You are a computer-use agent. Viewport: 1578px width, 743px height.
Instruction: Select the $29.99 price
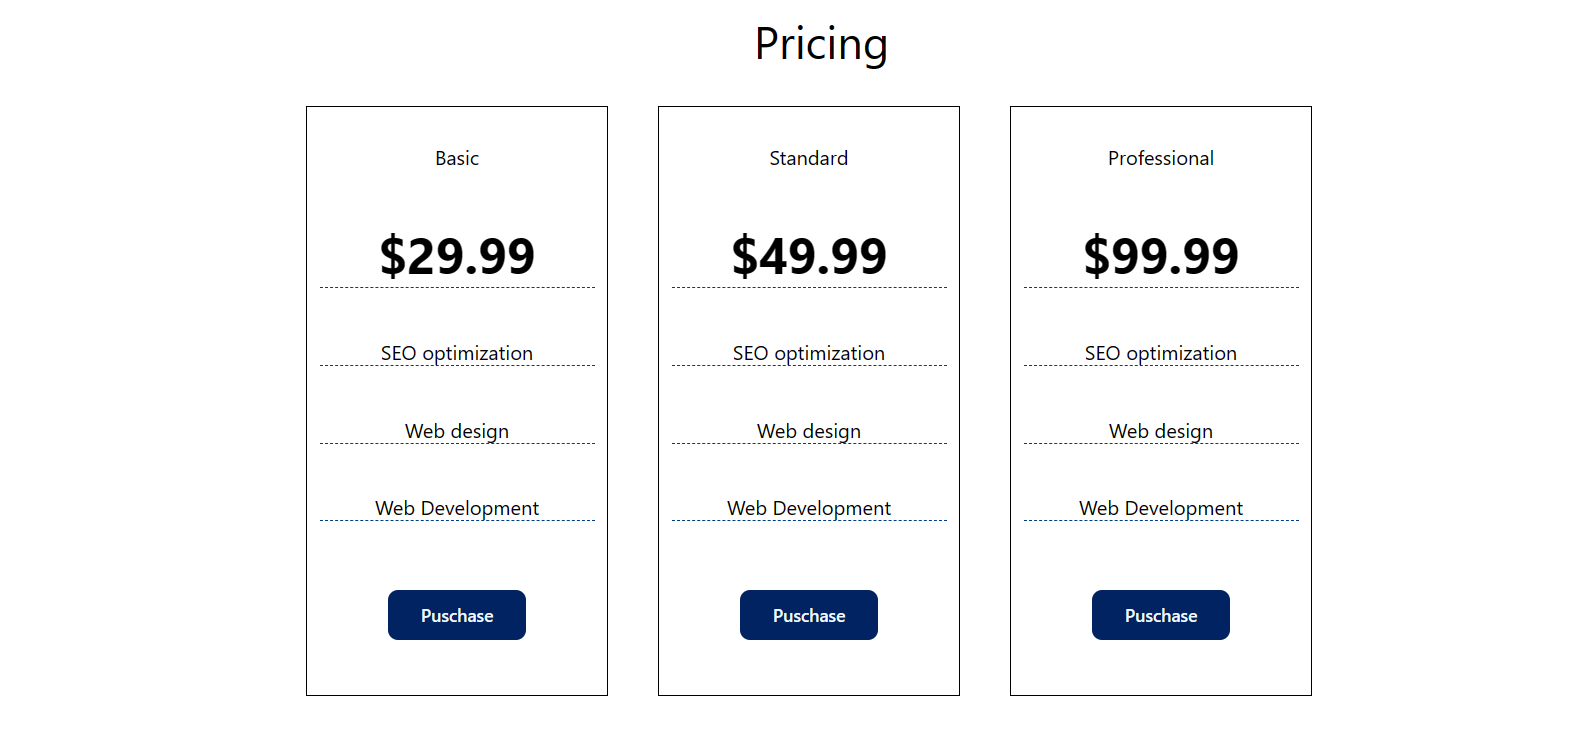click(457, 256)
